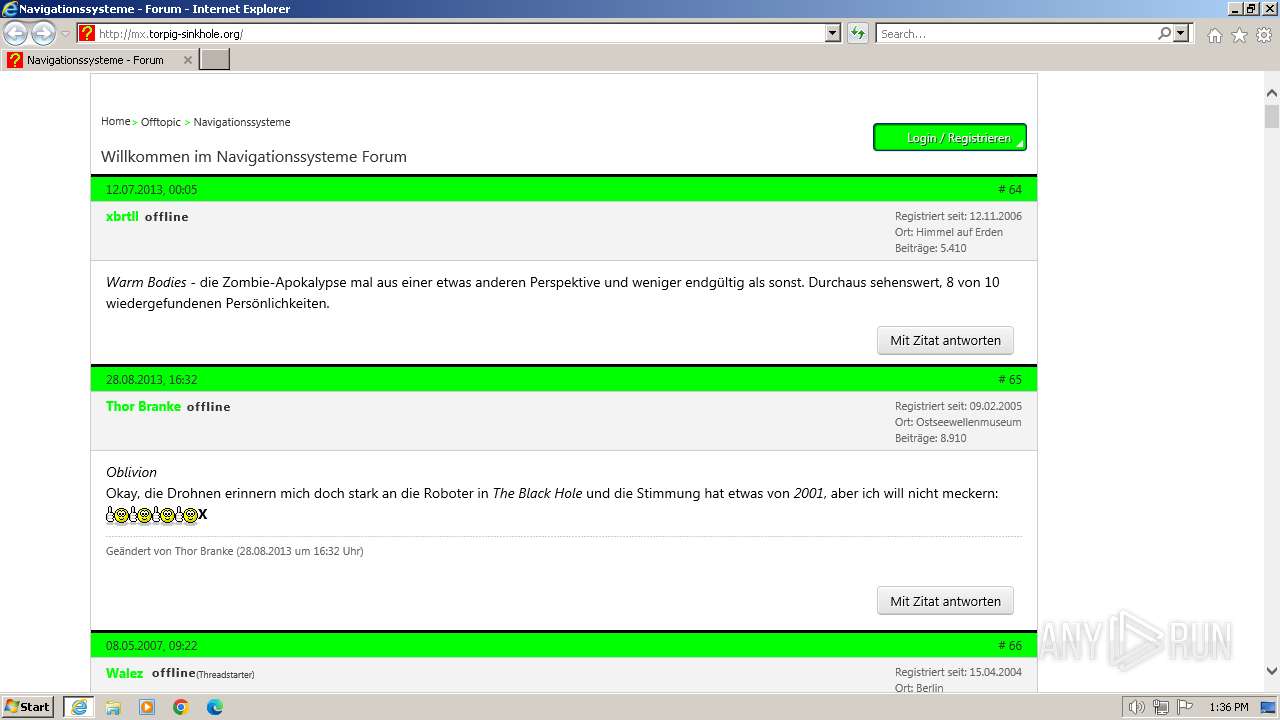Screen dimensions: 1280x720
Task: Open File Explorer from the taskbar
Action: pyautogui.click(x=113, y=707)
